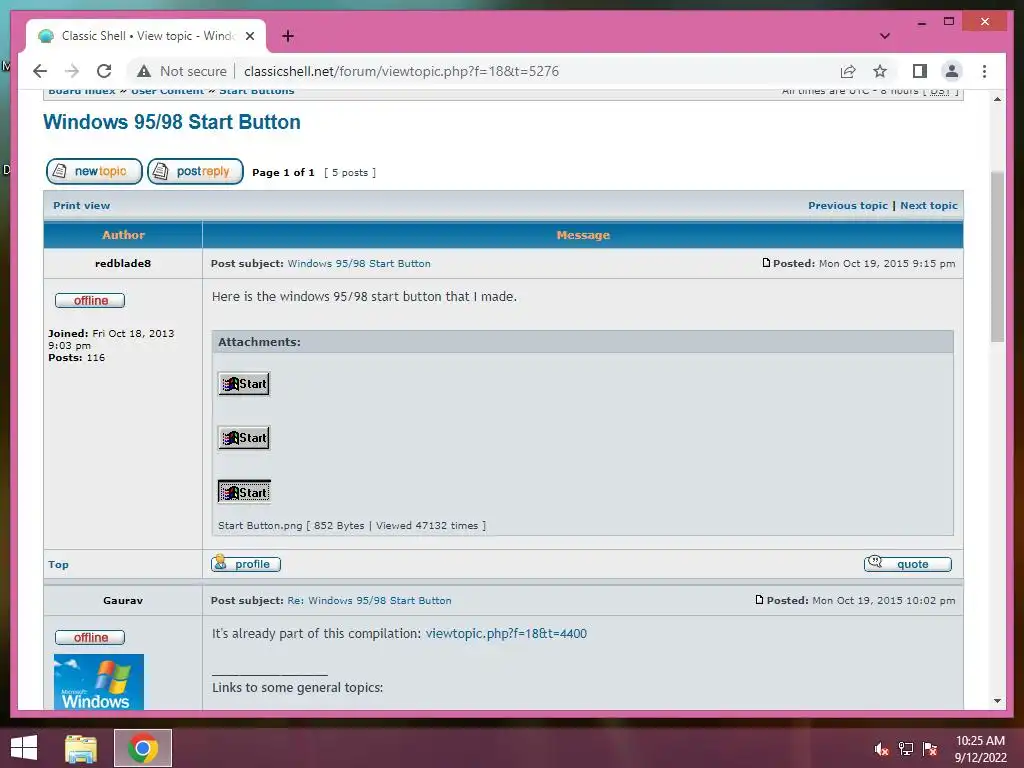Open the viewtopic.php?f=18&t=4400 link

506,633
